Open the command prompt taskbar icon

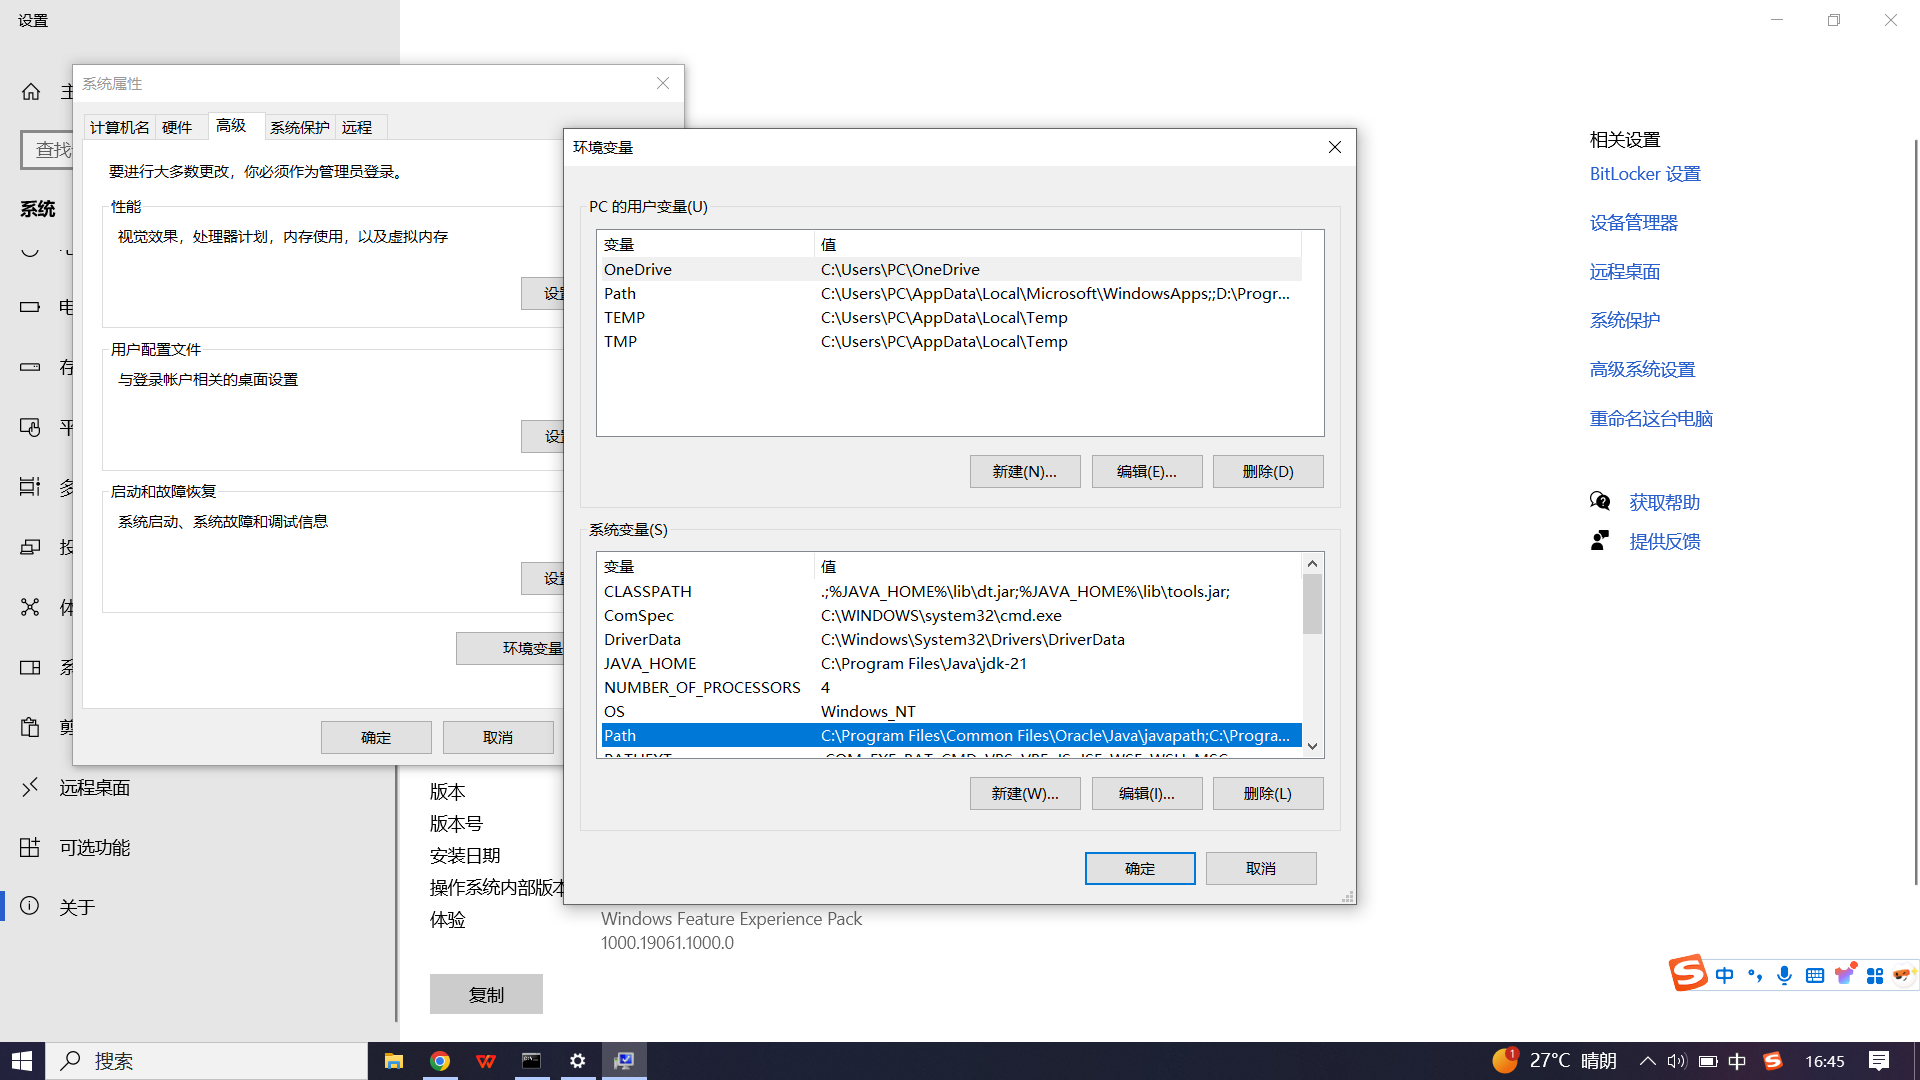click(x=532, y=1061)
